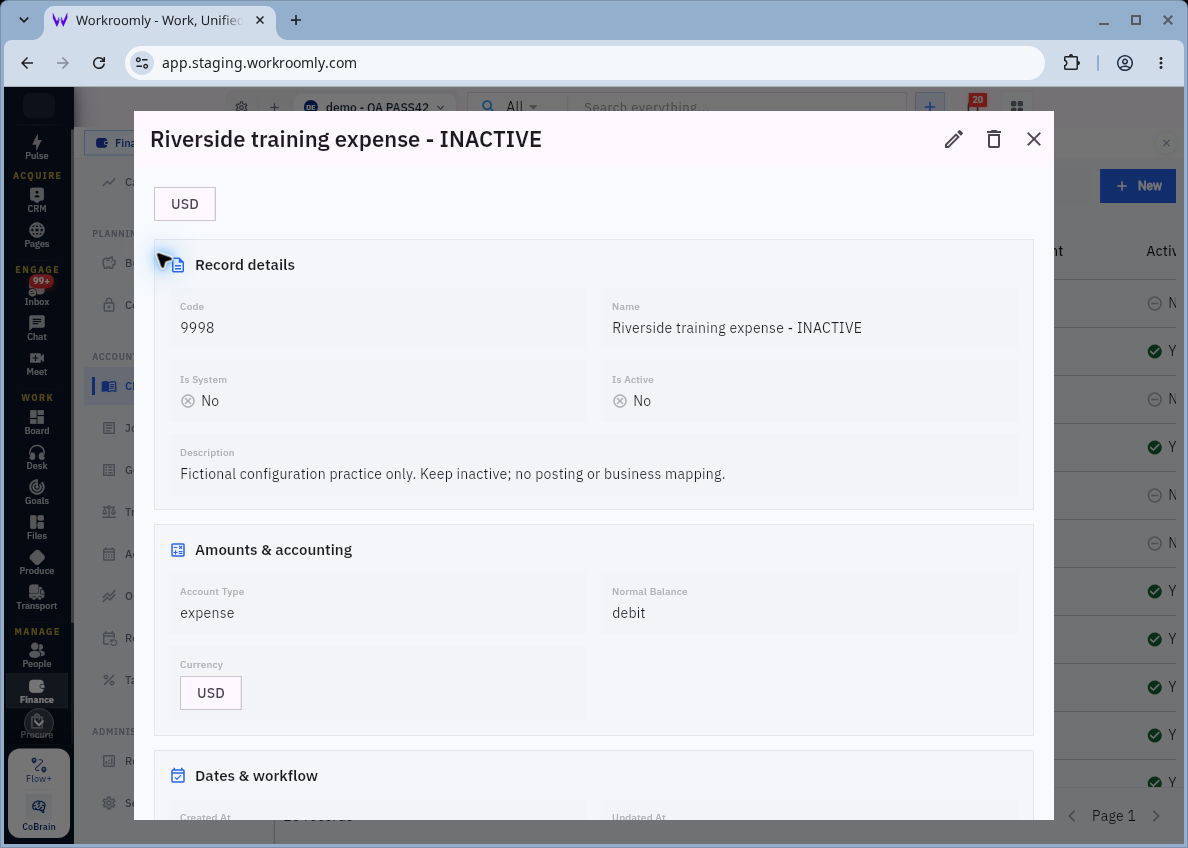Open Chrome three-dot menu
This screenshot has height=848, width=1188.
[1161, 63]
